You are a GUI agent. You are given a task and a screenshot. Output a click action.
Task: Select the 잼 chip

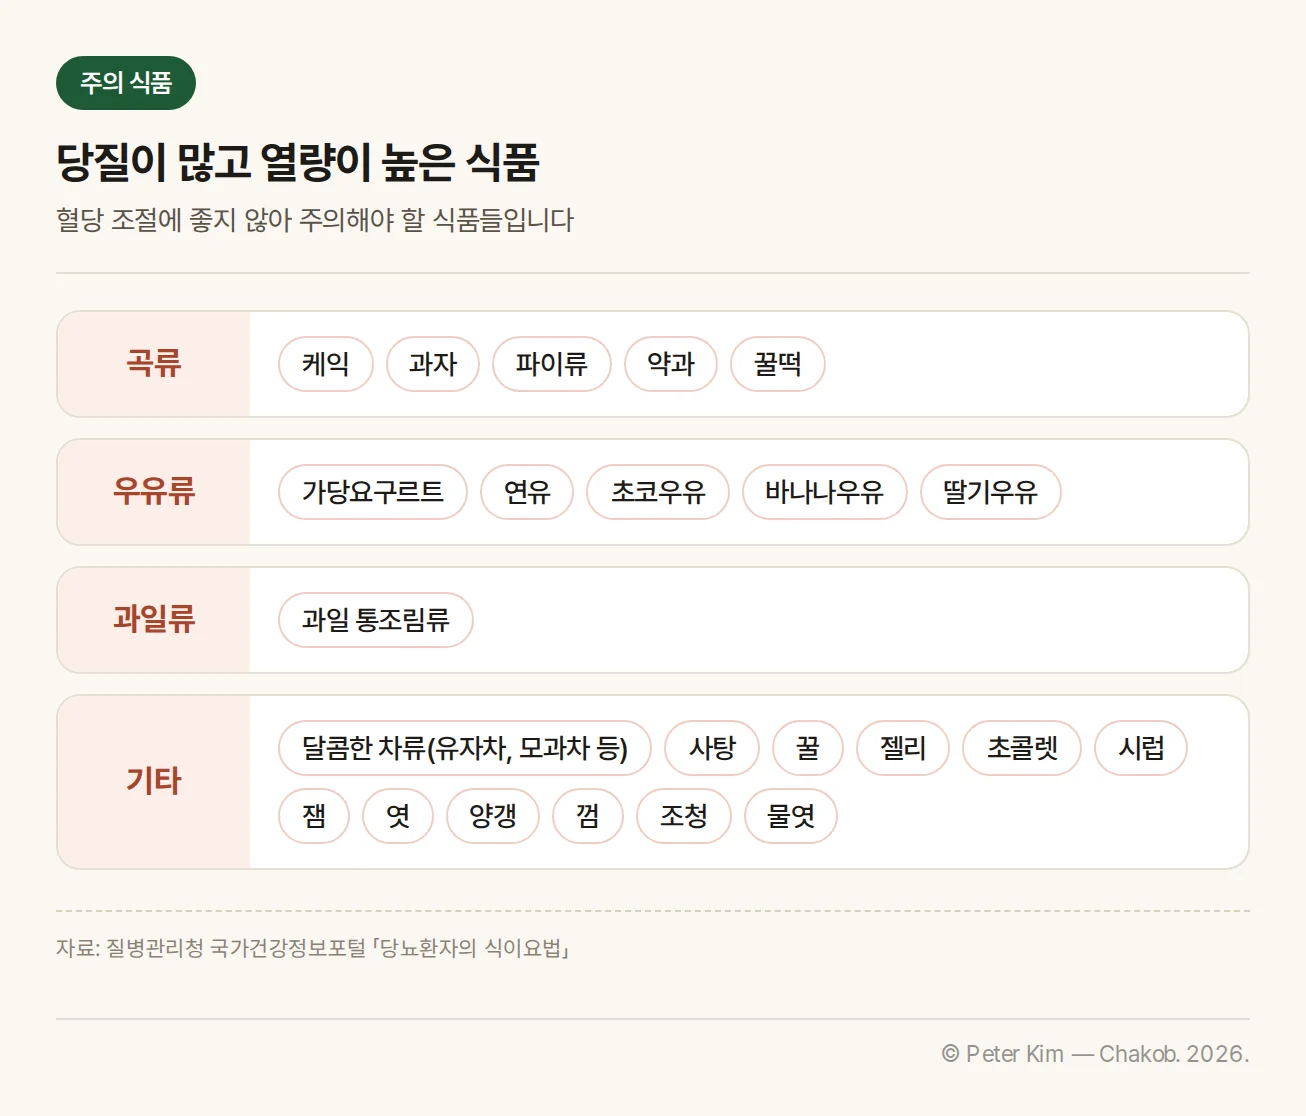tap(314, 816)
